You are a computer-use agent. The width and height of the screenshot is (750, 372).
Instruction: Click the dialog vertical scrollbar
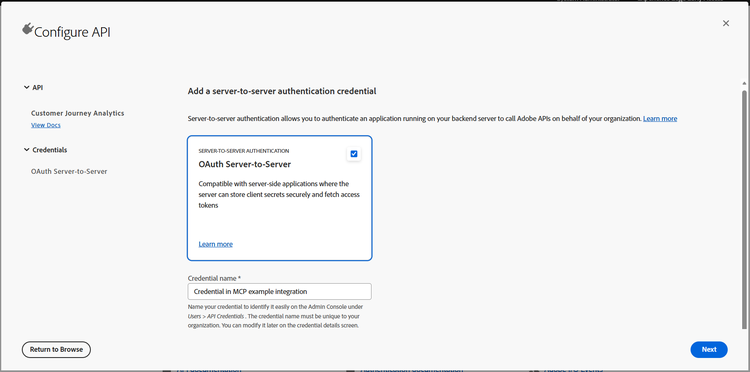744,208
